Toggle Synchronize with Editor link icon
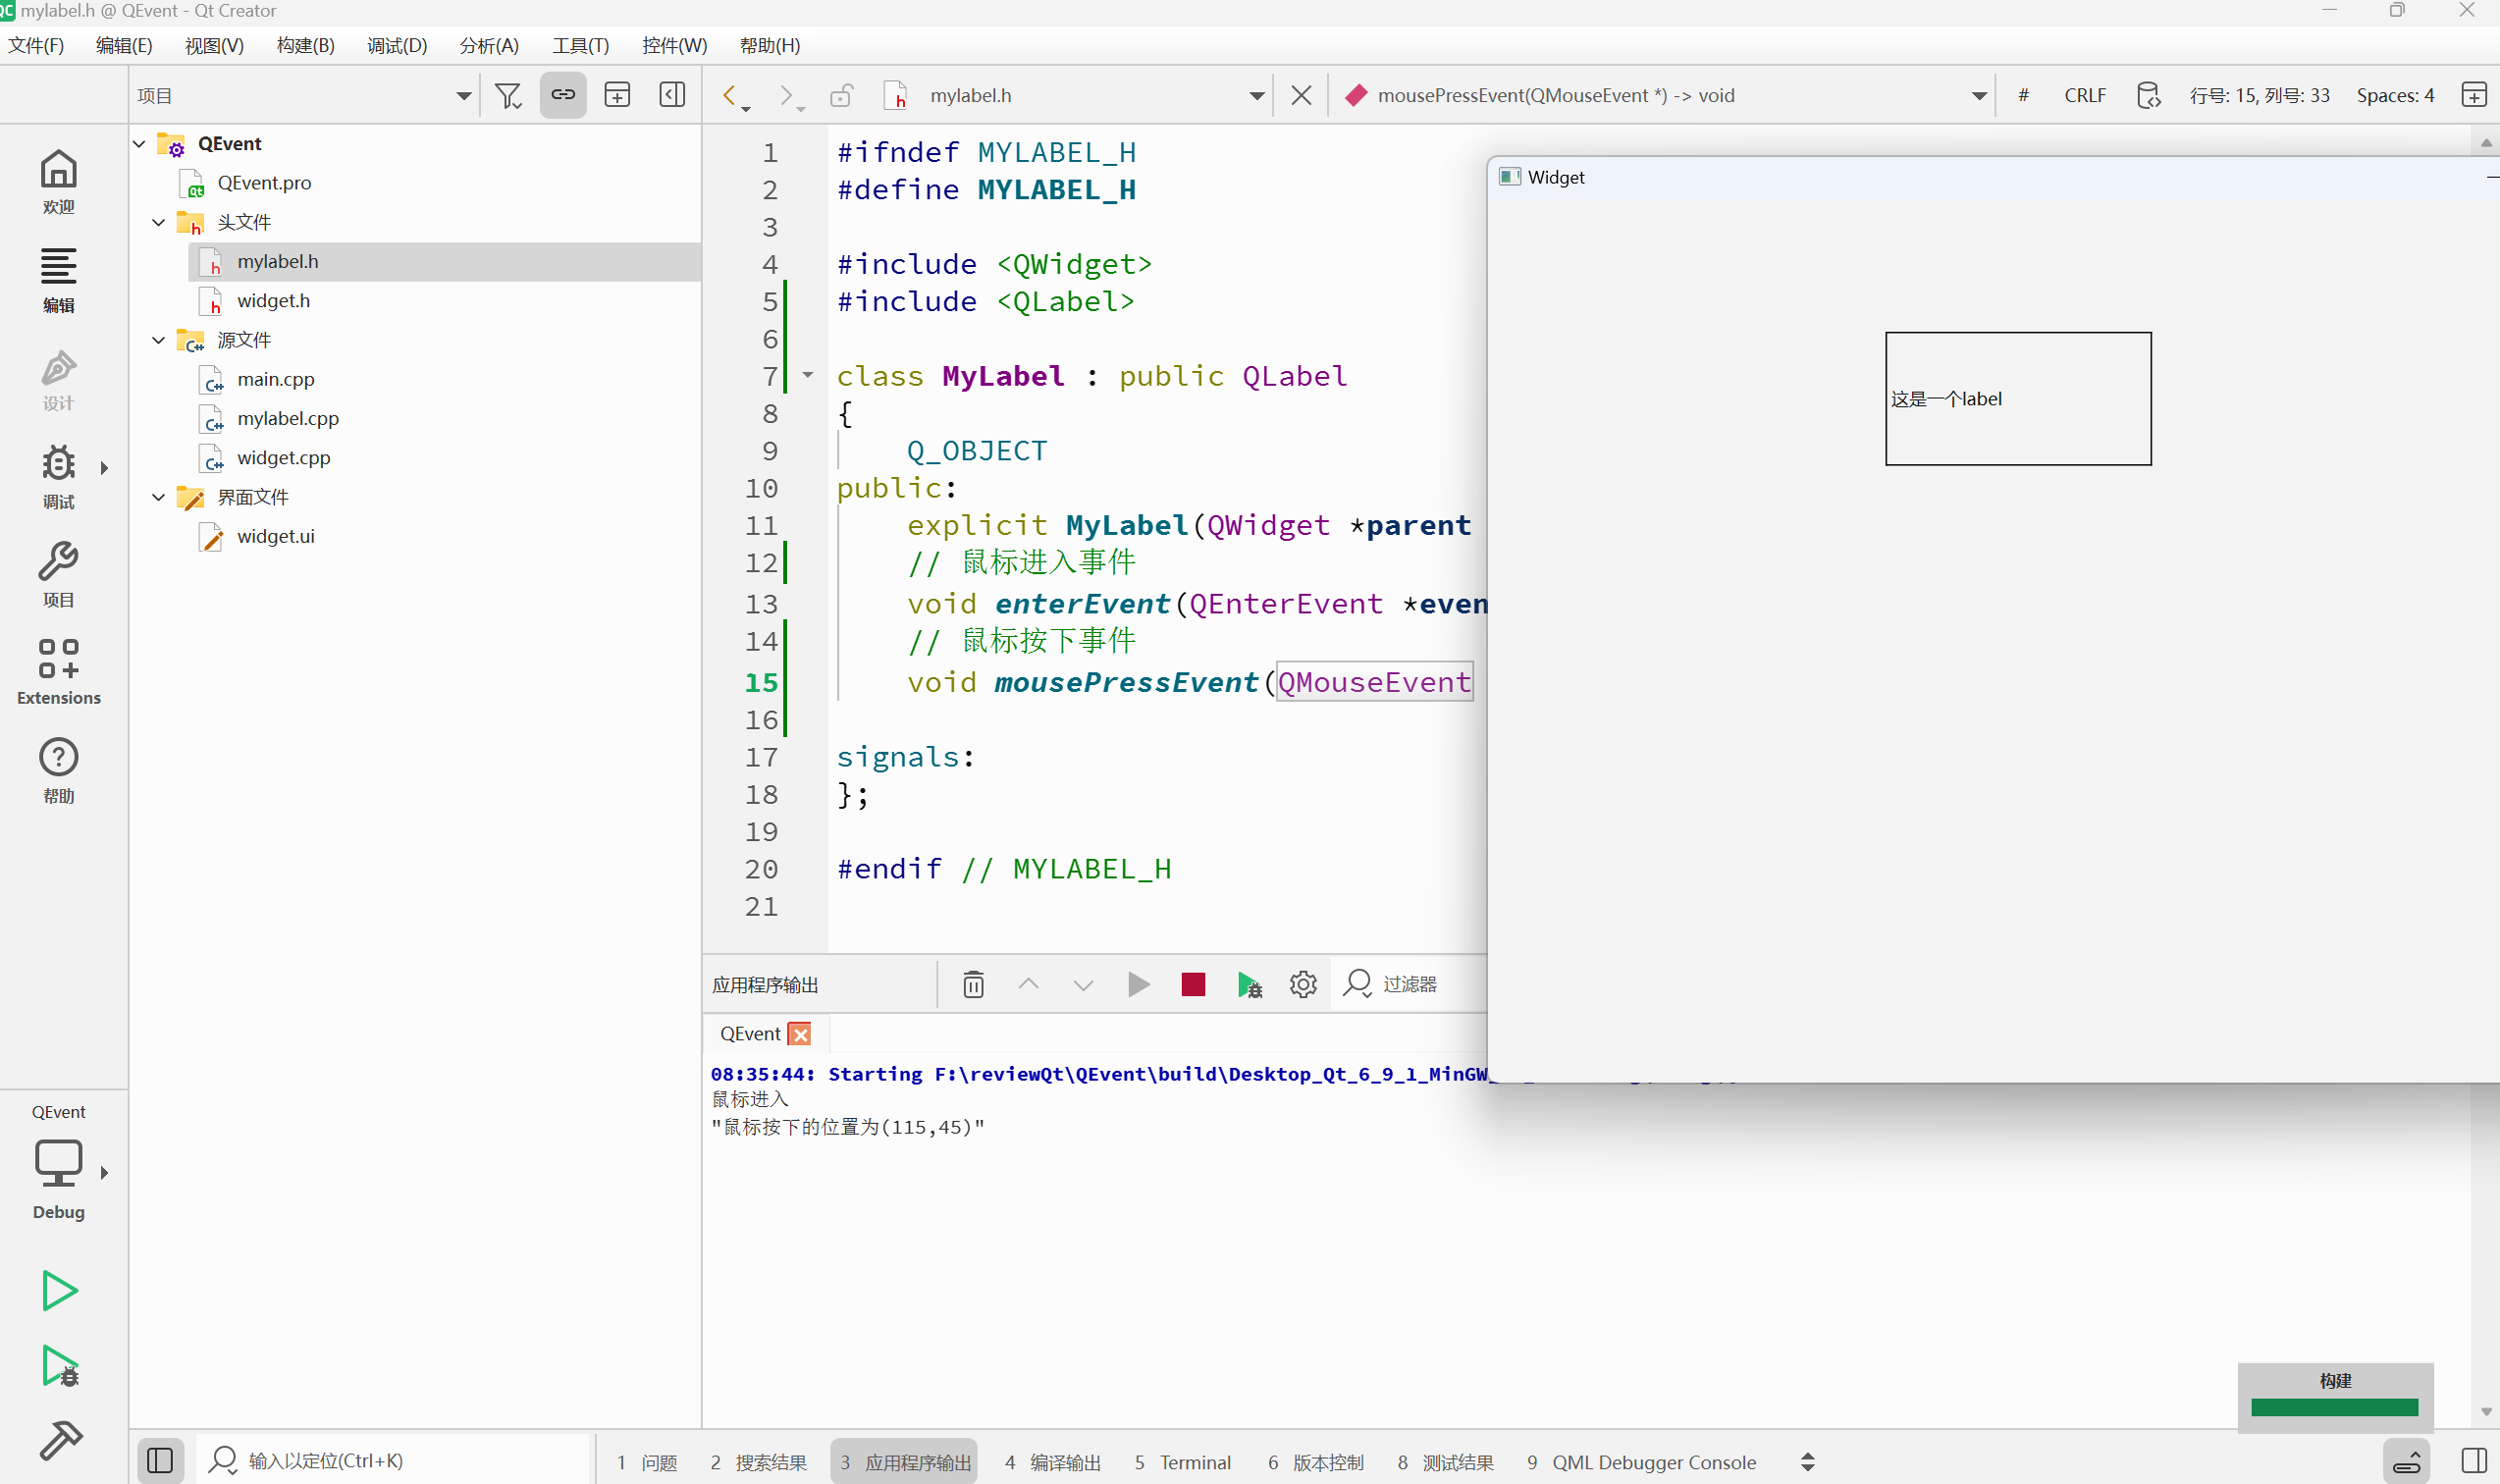2500x1484 pixels. pos(563,95)
